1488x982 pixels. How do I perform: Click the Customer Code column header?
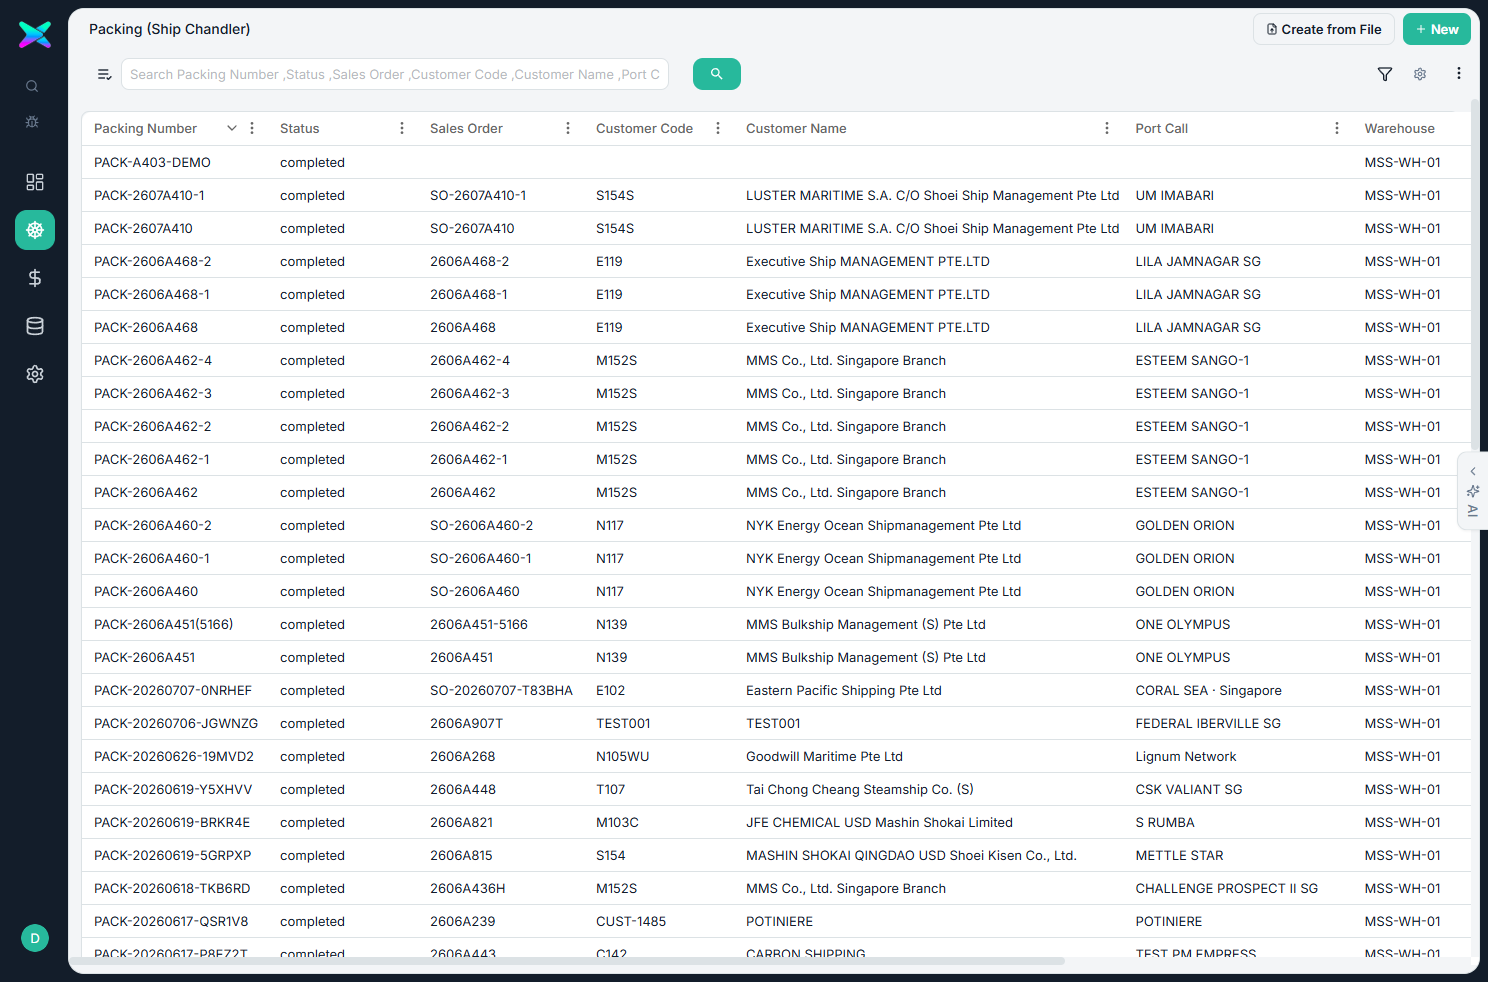coord(644,128)
